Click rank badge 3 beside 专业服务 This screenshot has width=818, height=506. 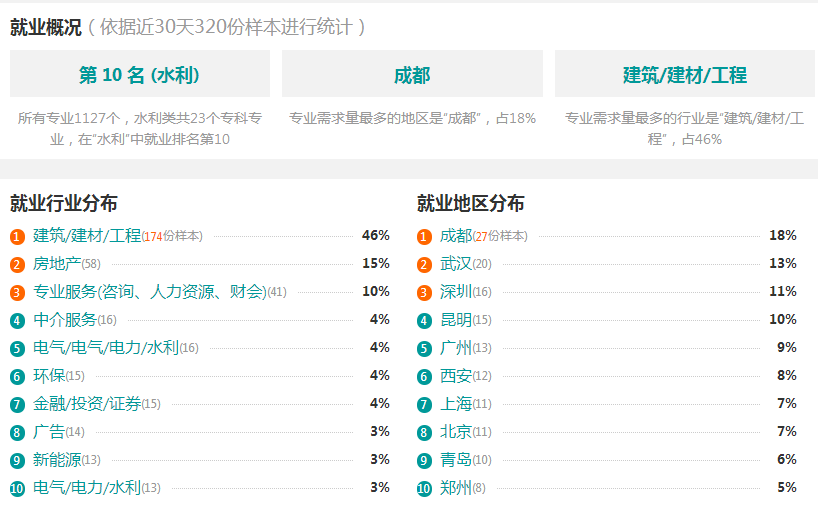pyautogui.click(x=17, y=293)
